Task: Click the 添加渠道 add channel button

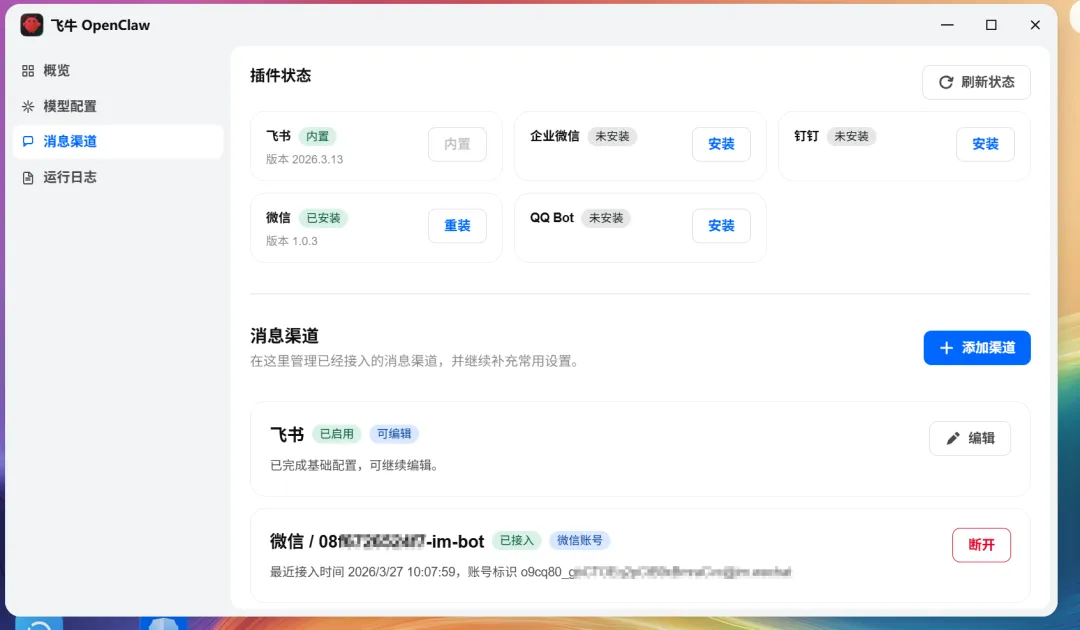Action: coord(977,348)
